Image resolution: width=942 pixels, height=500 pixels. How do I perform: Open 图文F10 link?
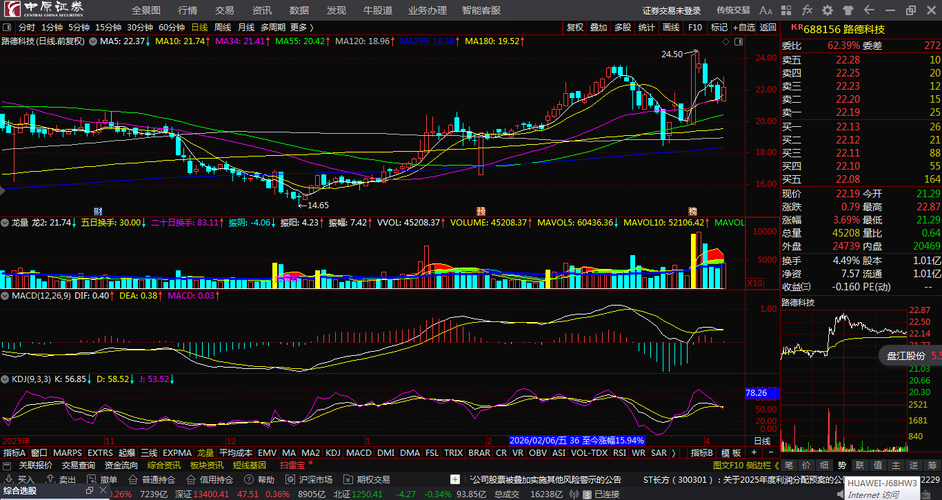(x=728, y=465)
